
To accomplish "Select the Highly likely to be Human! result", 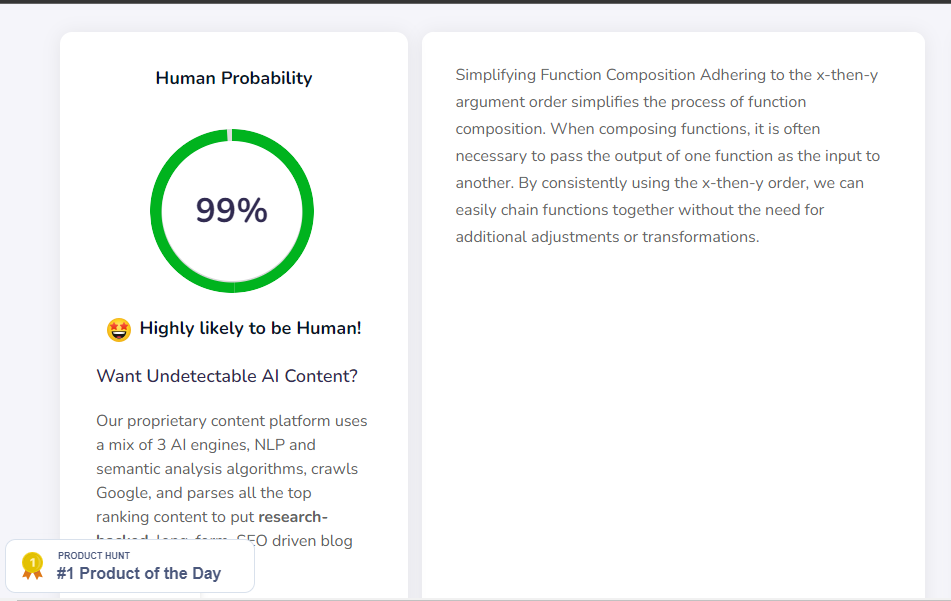I will pyautogui.click(x=250, y=328).
